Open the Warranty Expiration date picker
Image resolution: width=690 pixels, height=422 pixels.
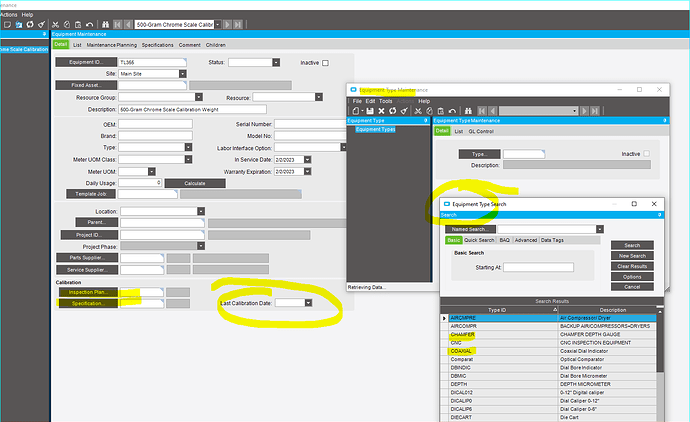pos(308,172)
